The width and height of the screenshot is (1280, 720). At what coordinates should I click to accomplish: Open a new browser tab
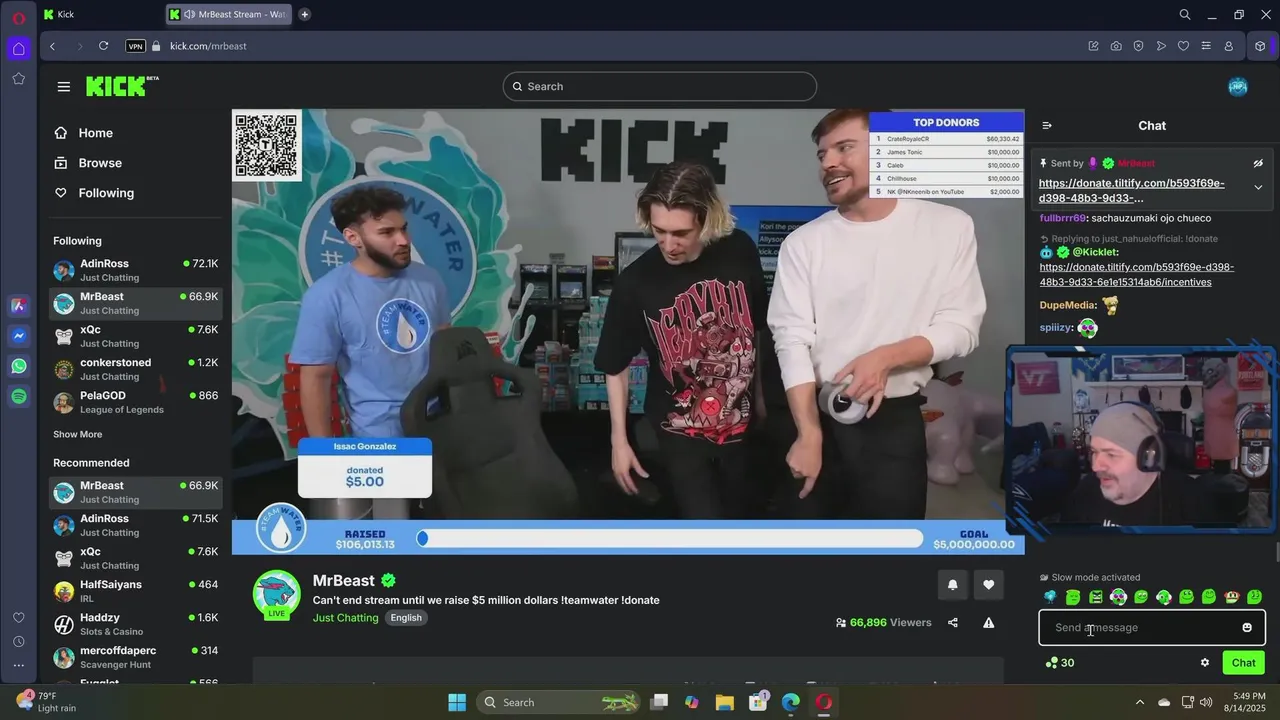pyautogui.click(x=304, y=14)
